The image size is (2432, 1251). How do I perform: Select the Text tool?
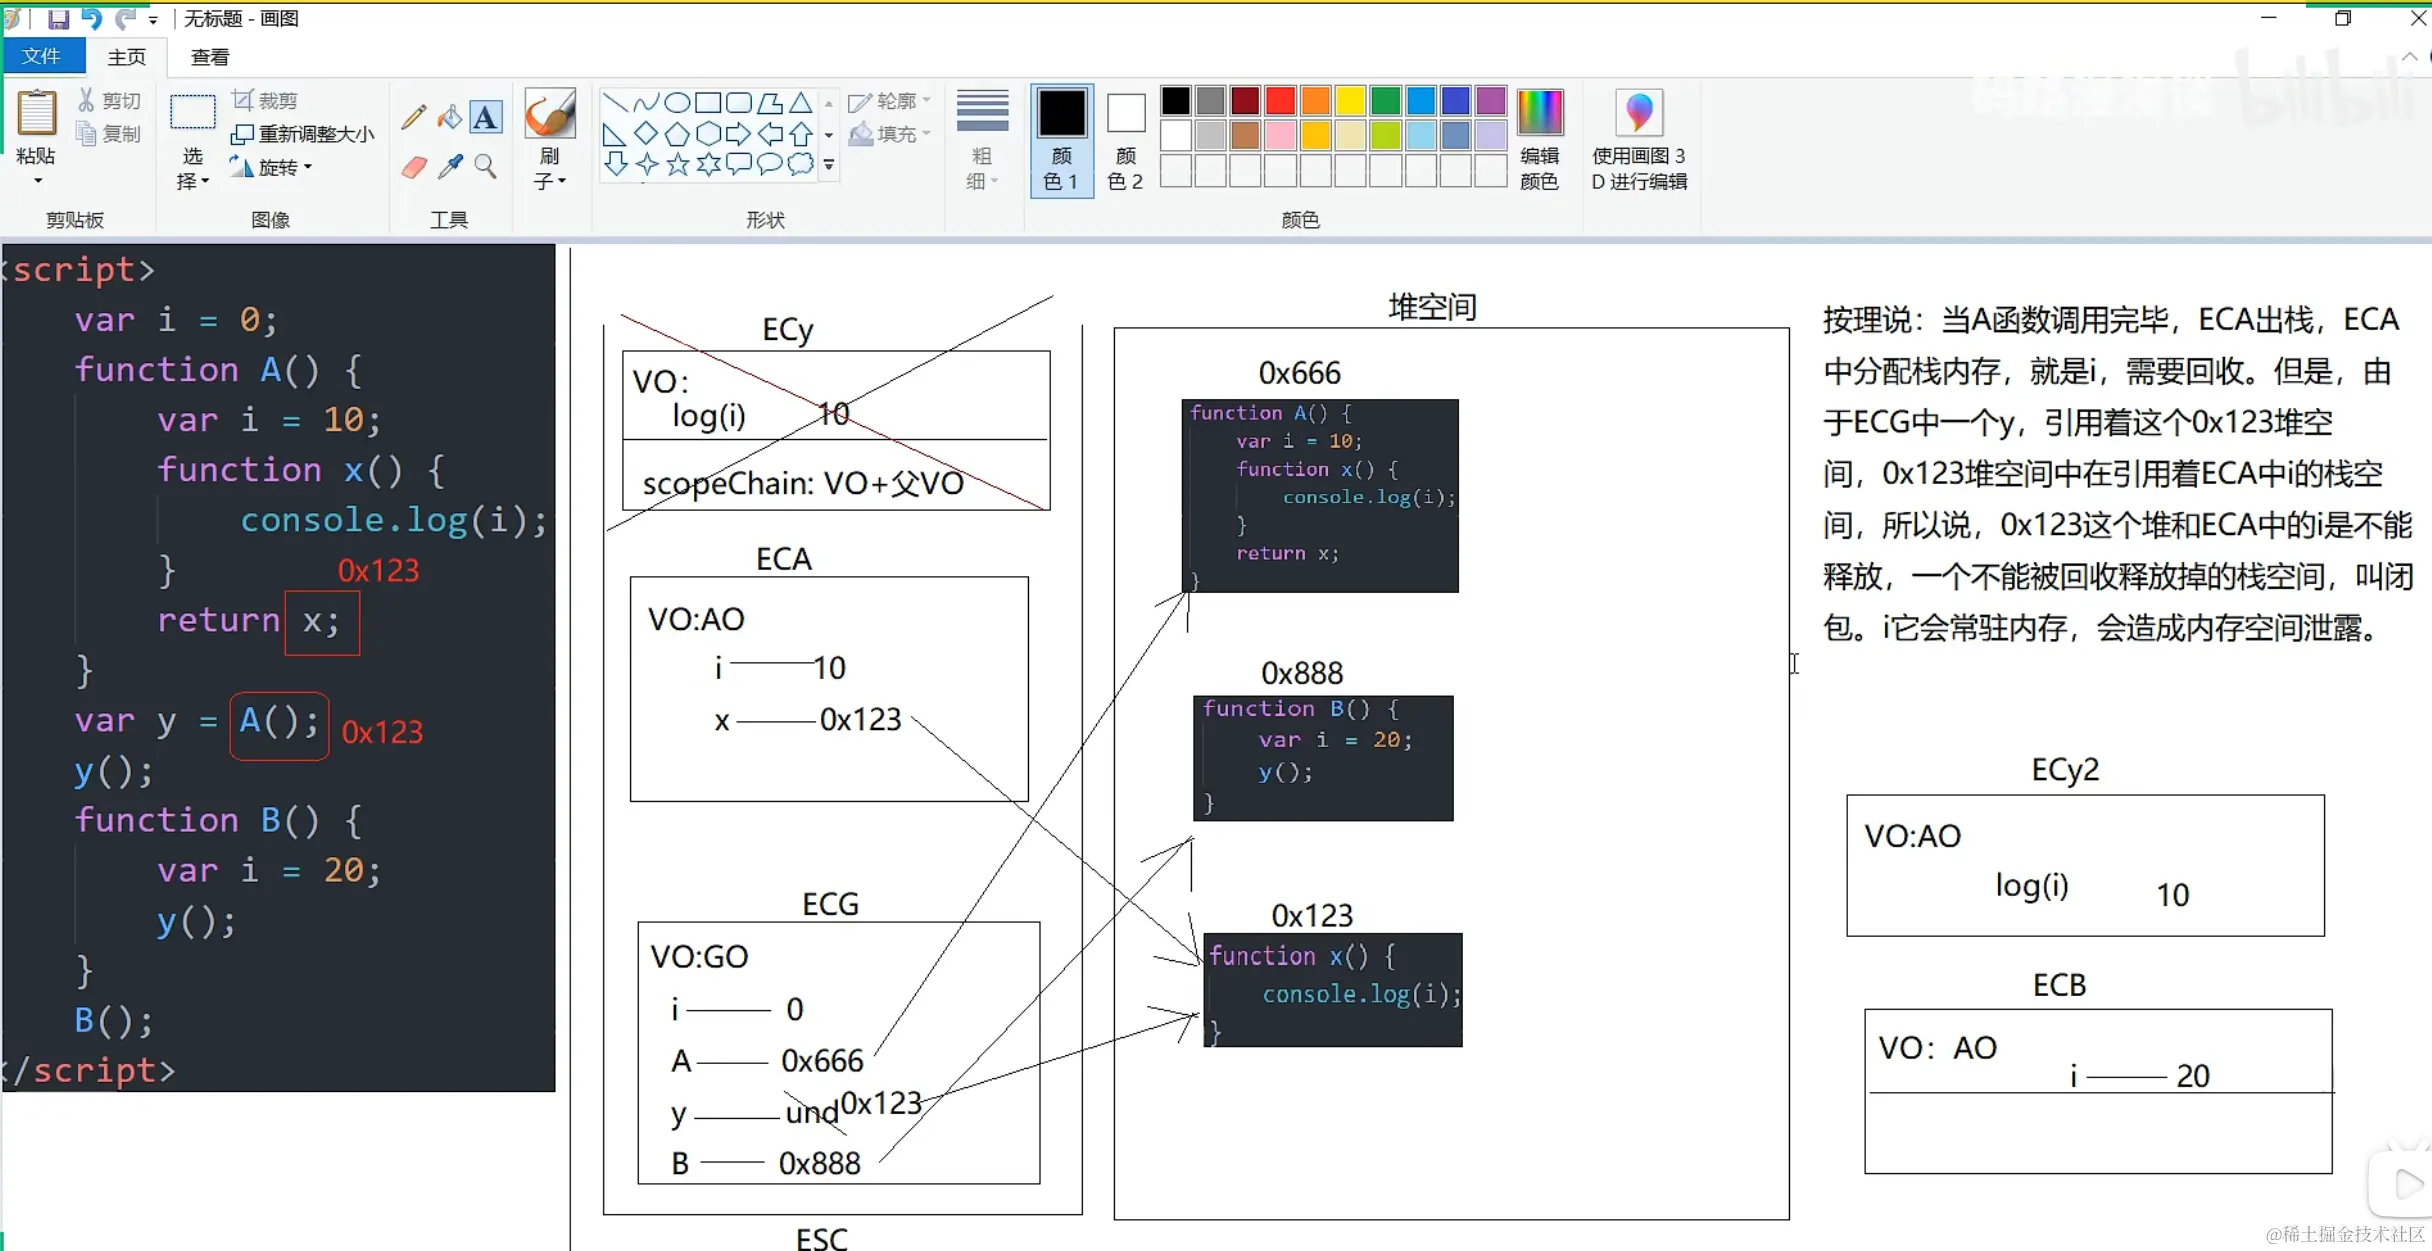(x=486, y=117)
